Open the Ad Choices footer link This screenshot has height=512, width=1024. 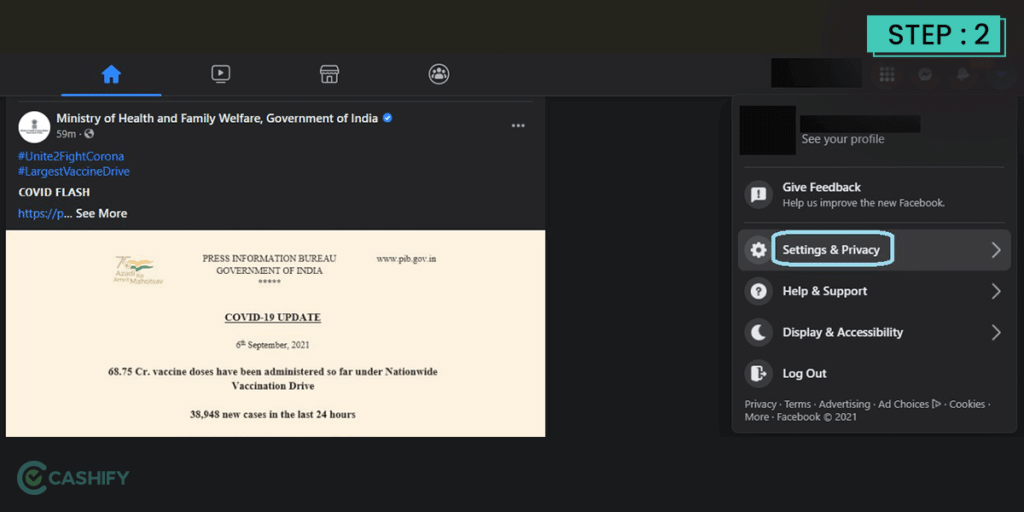910,404
